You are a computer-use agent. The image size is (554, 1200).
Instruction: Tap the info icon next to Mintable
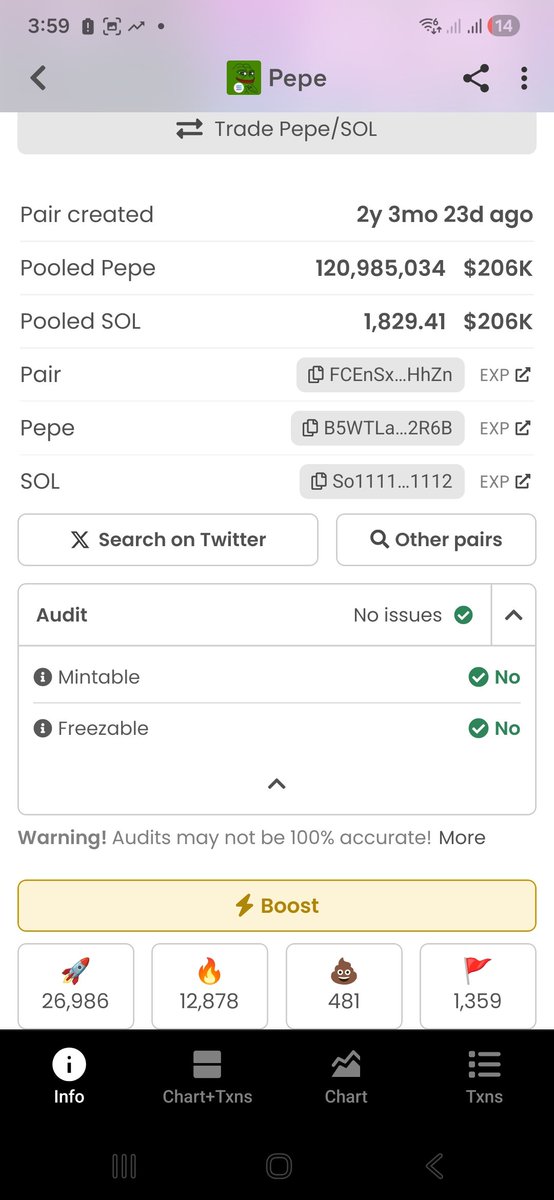click(42, 677)
